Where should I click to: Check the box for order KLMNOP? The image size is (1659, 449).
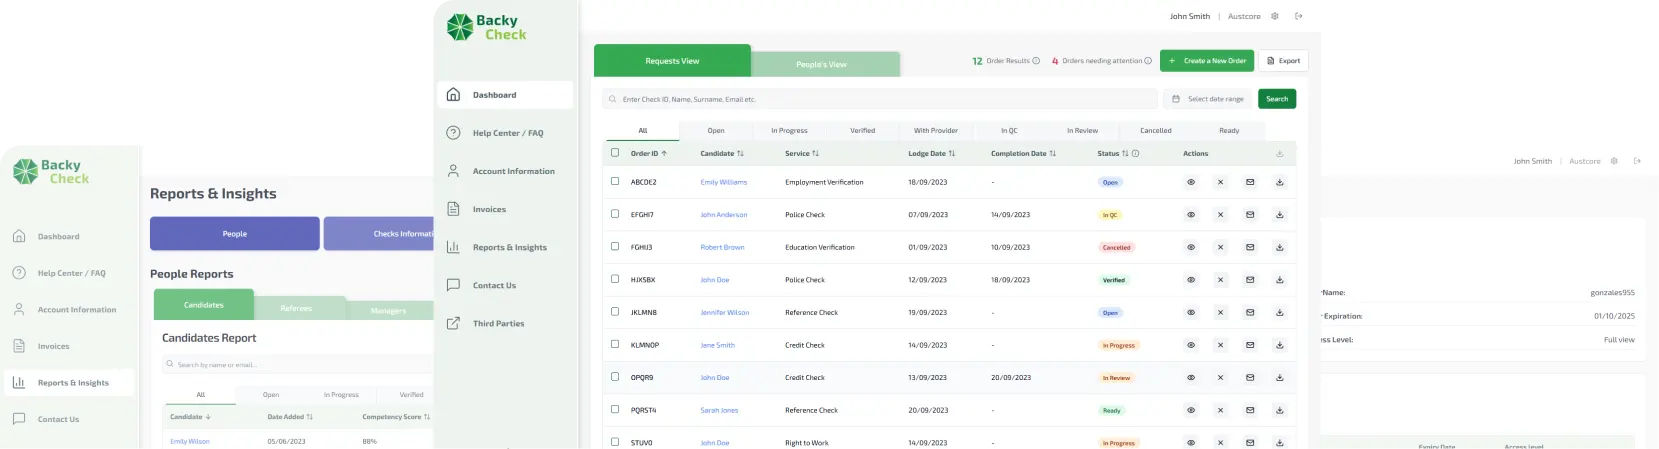pyautogui.click(x=615, y=344)
